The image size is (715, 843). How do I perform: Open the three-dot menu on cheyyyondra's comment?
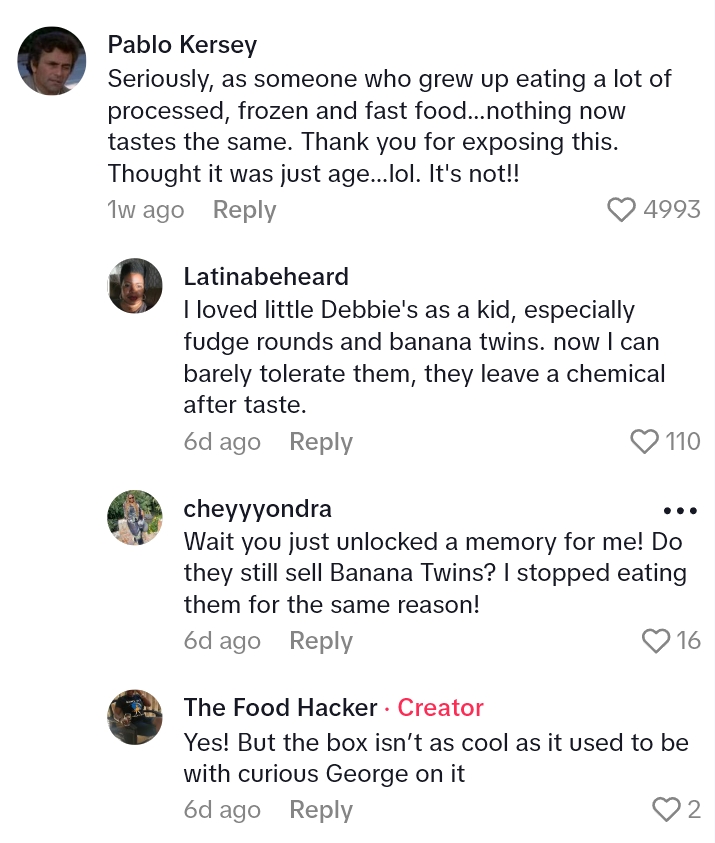click(x=680, y=510)
